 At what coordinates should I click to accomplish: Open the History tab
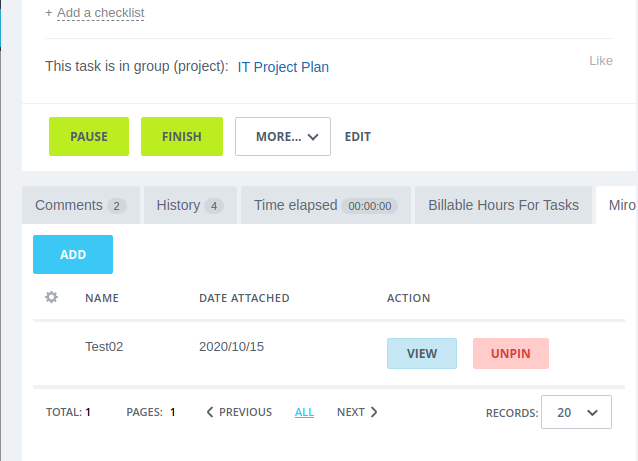click(x=190, y=205)
